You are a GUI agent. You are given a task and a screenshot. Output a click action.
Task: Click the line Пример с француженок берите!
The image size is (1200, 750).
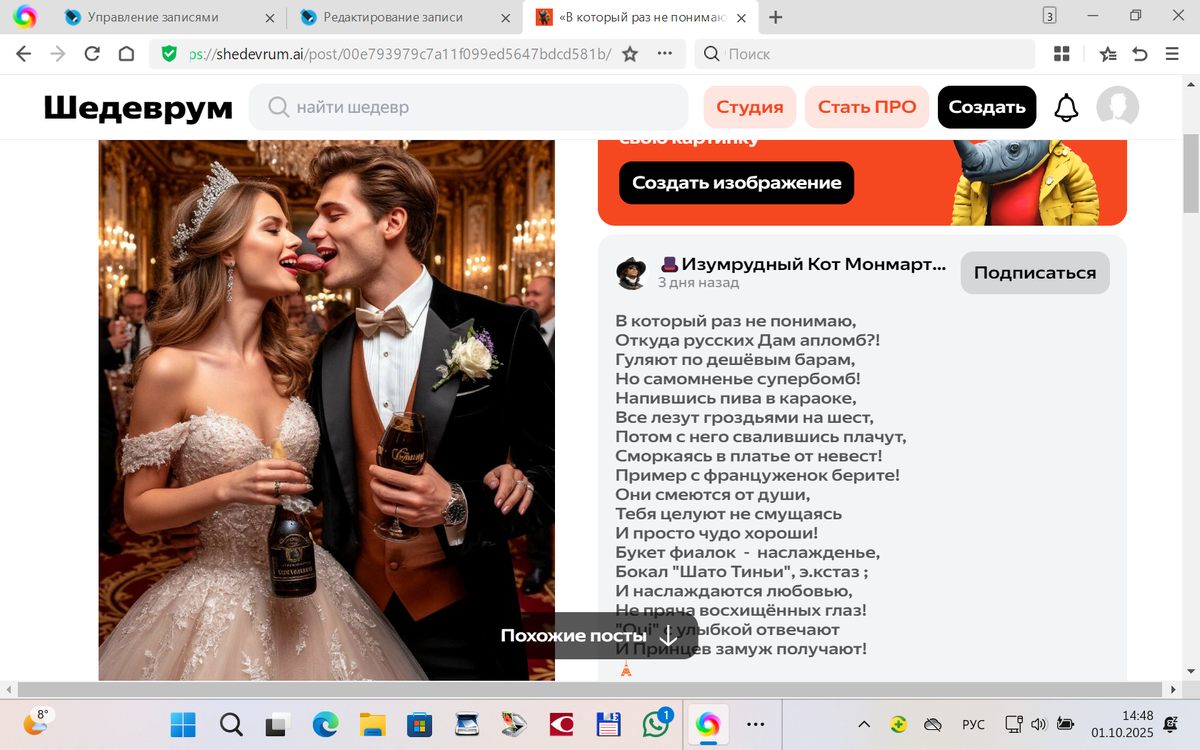point(757,475)
